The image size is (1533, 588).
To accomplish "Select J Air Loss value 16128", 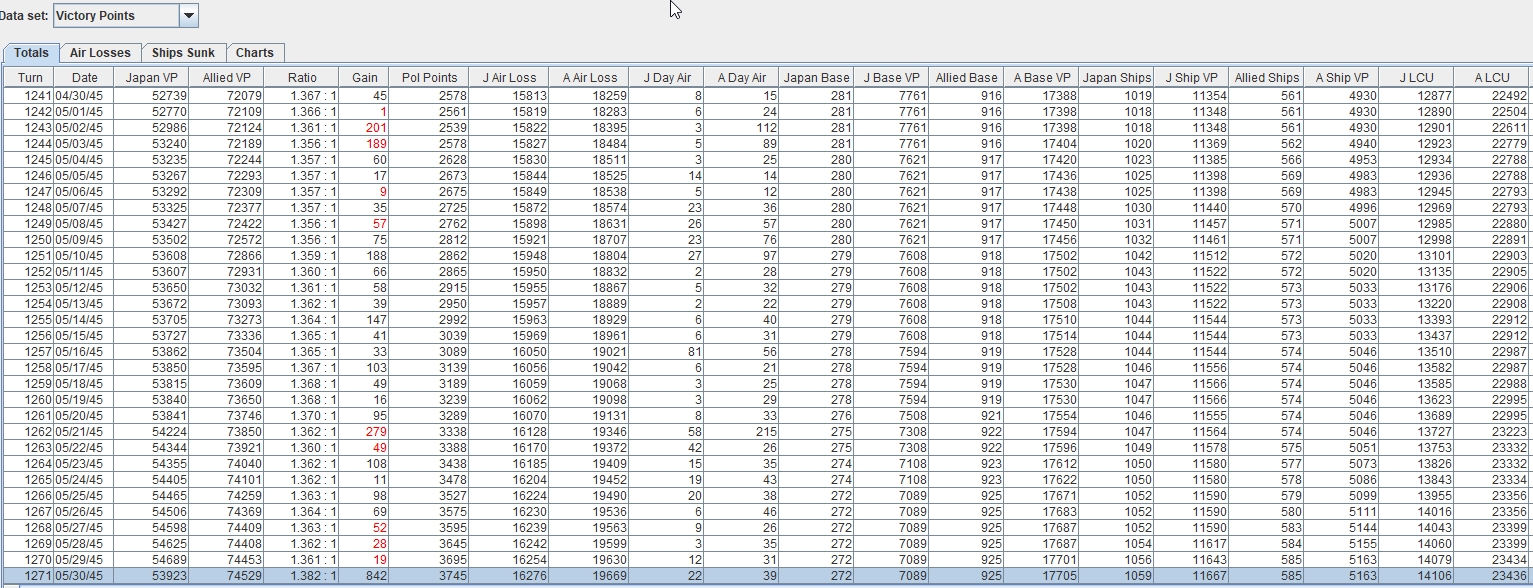I will point(509,431).
